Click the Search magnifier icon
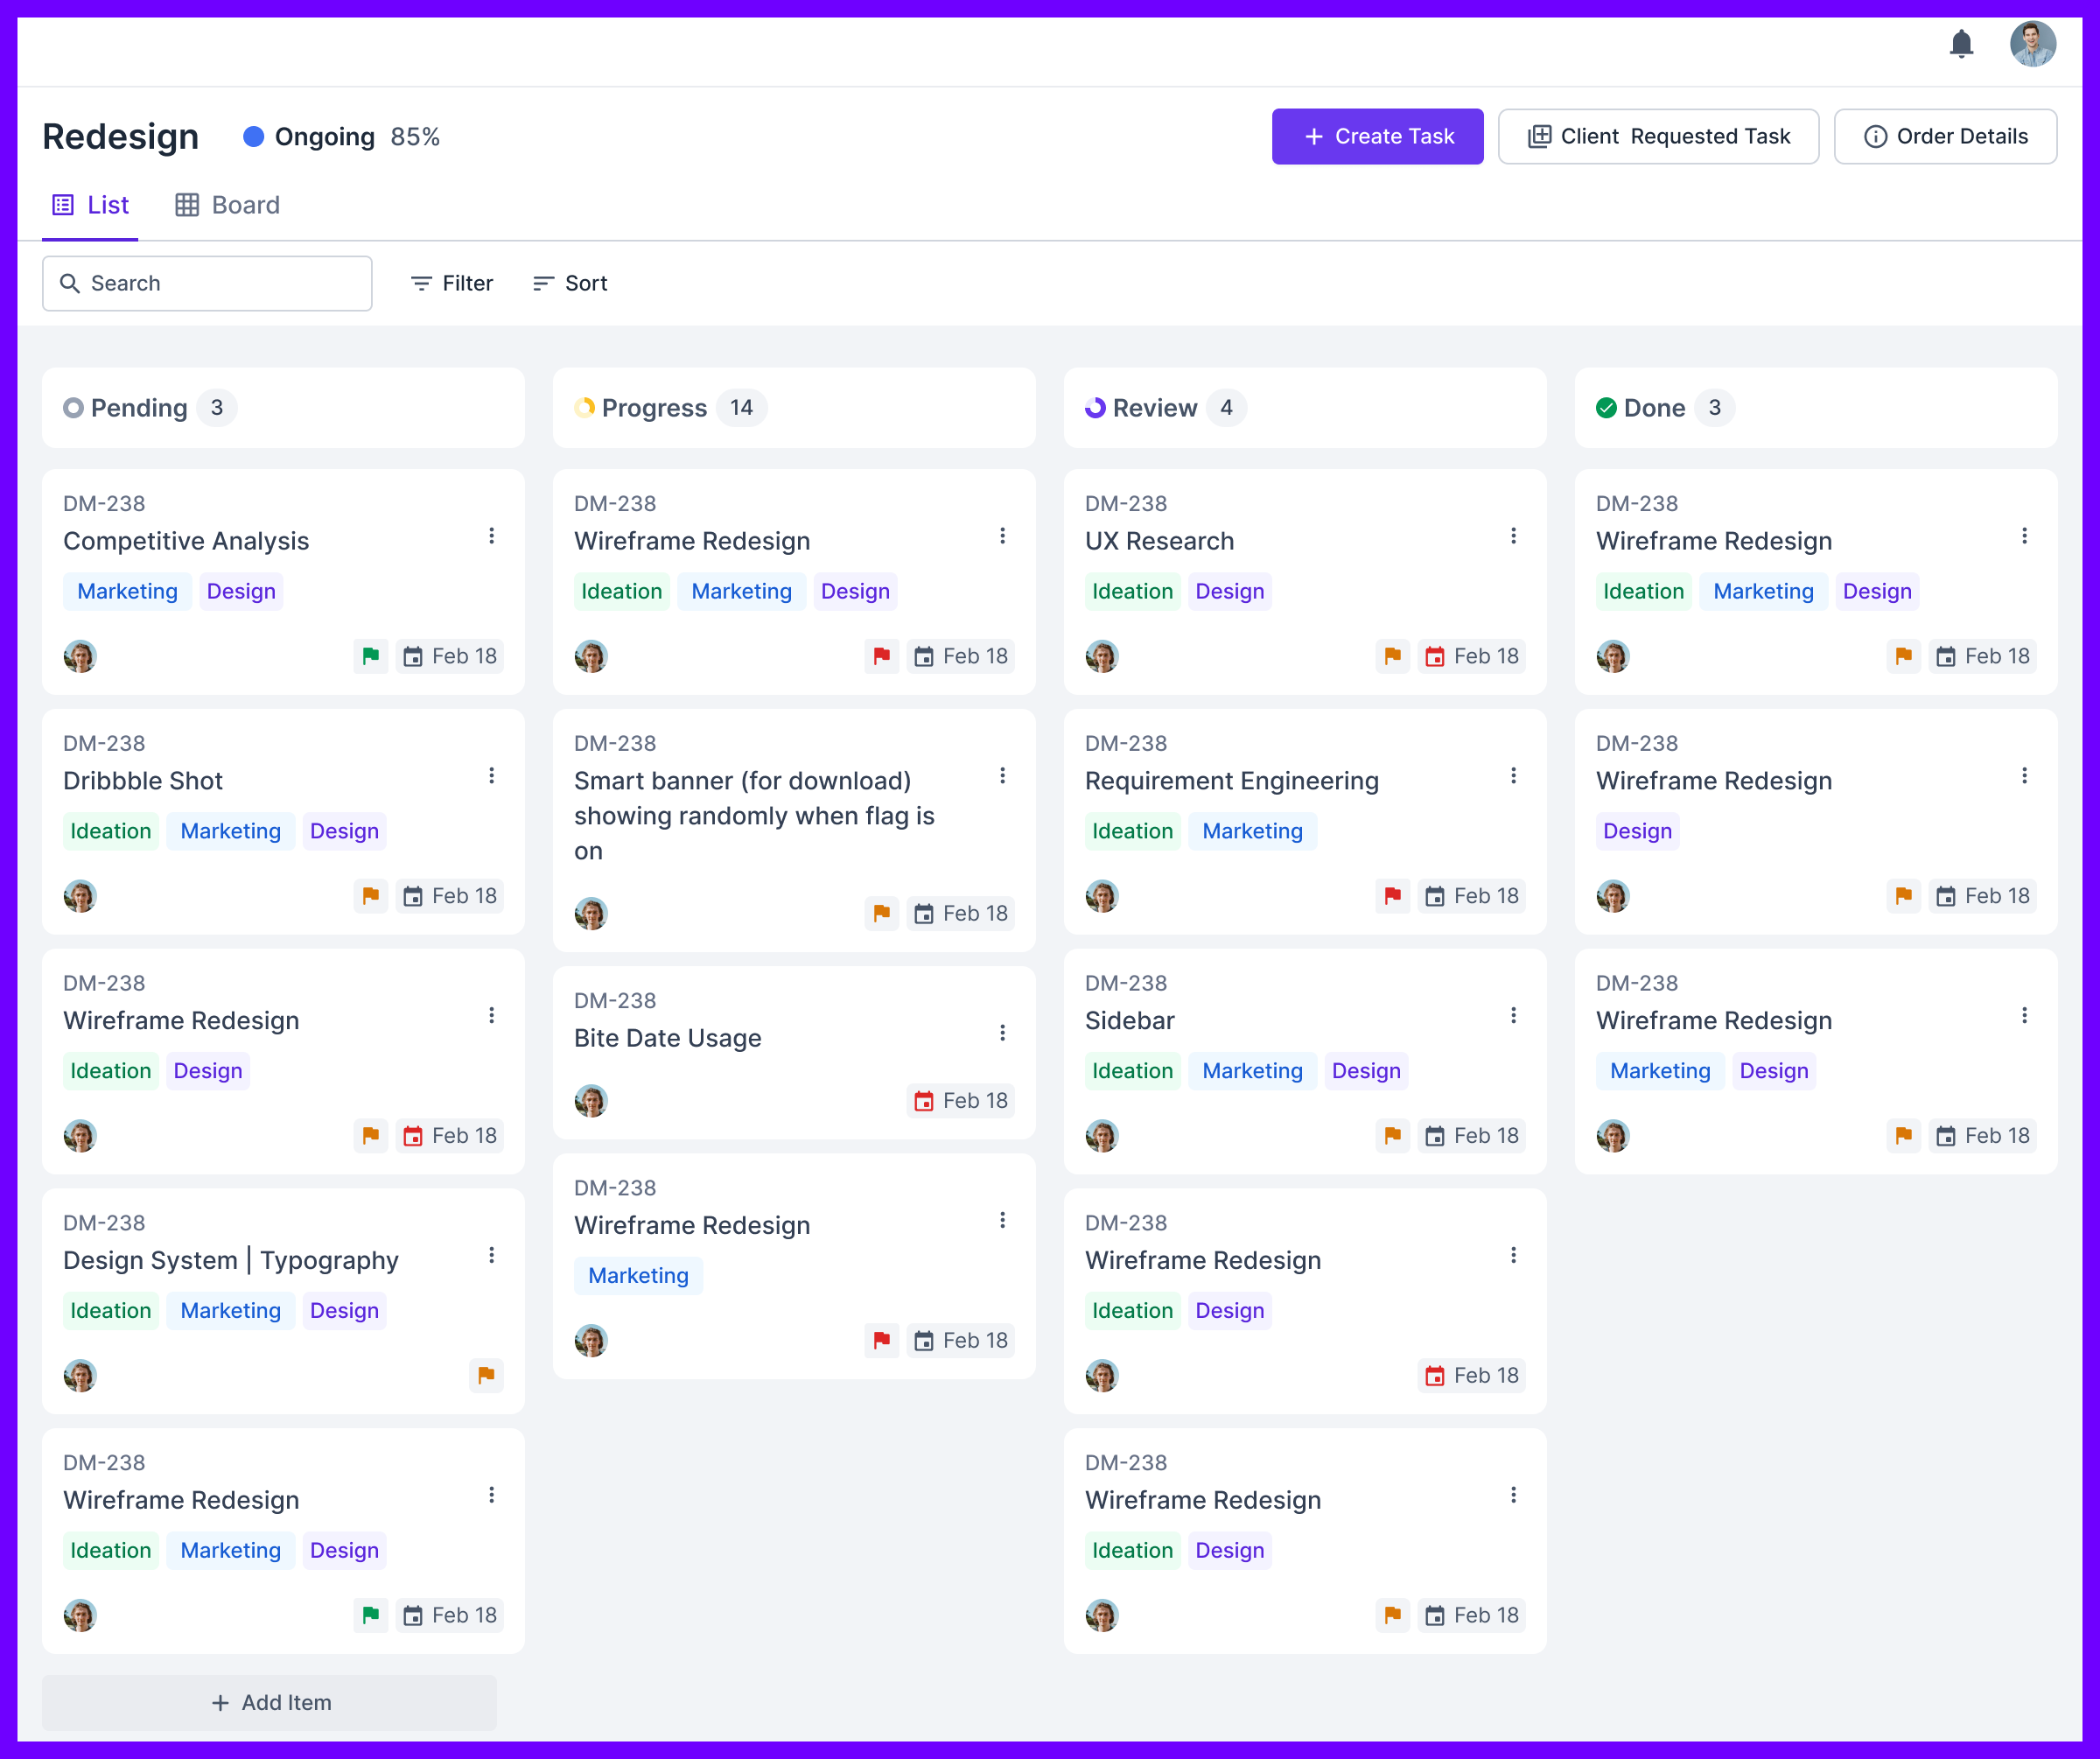Viewport: 2100px width, 1759px height. click(70, 283)
